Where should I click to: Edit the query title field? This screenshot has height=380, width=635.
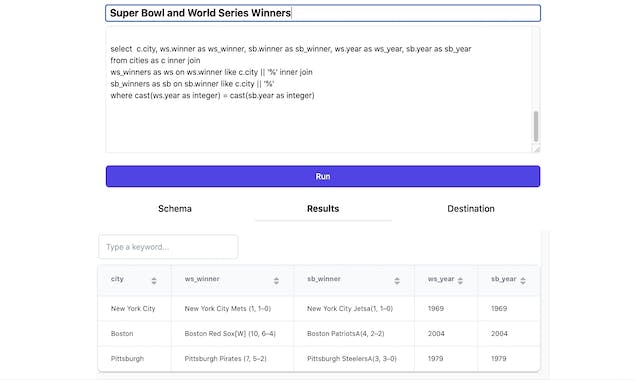[x=323, y=13]
